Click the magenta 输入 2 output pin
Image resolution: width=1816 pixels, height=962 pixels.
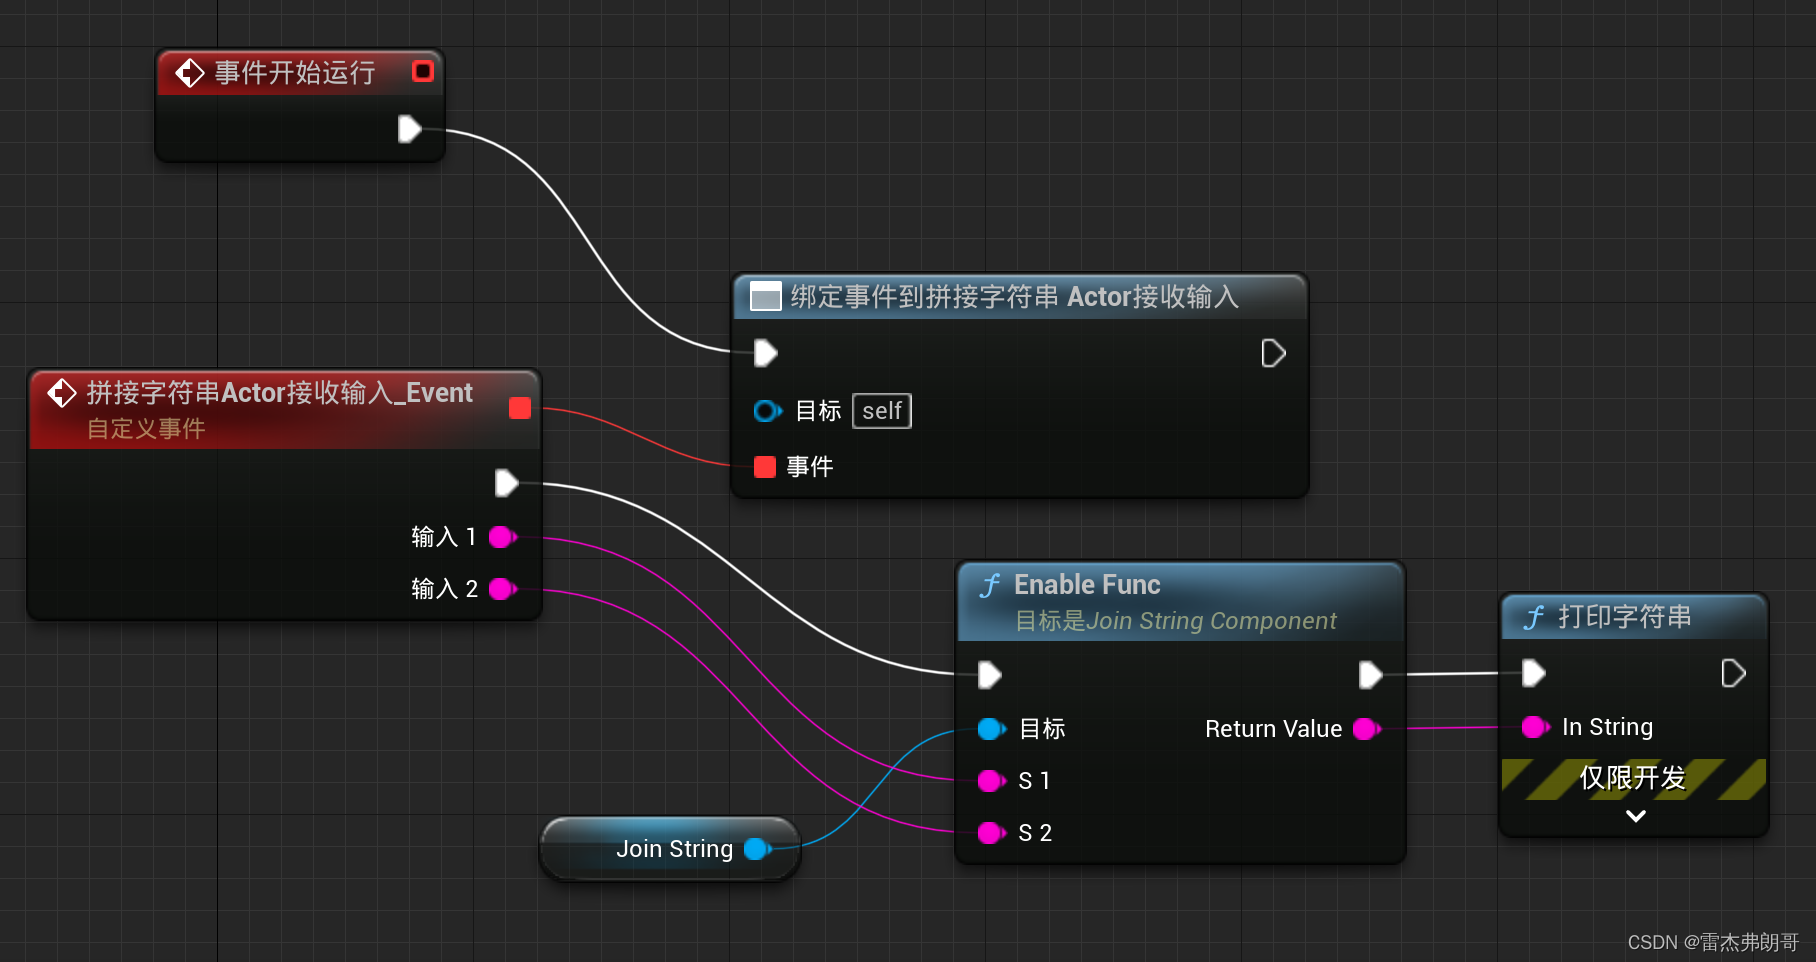[x=503, y=589]
